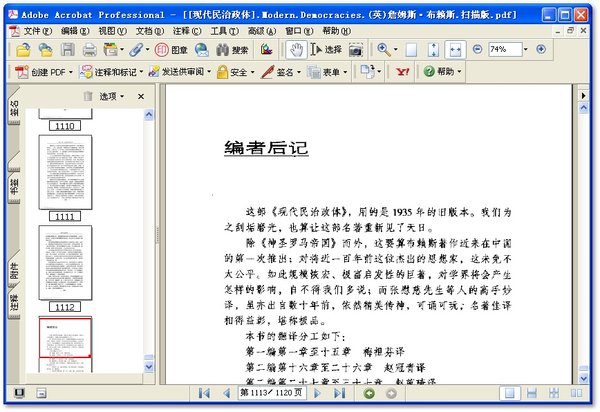Open the 工具(T) menu
600x412 pixels.
click(x=224, y=31)
